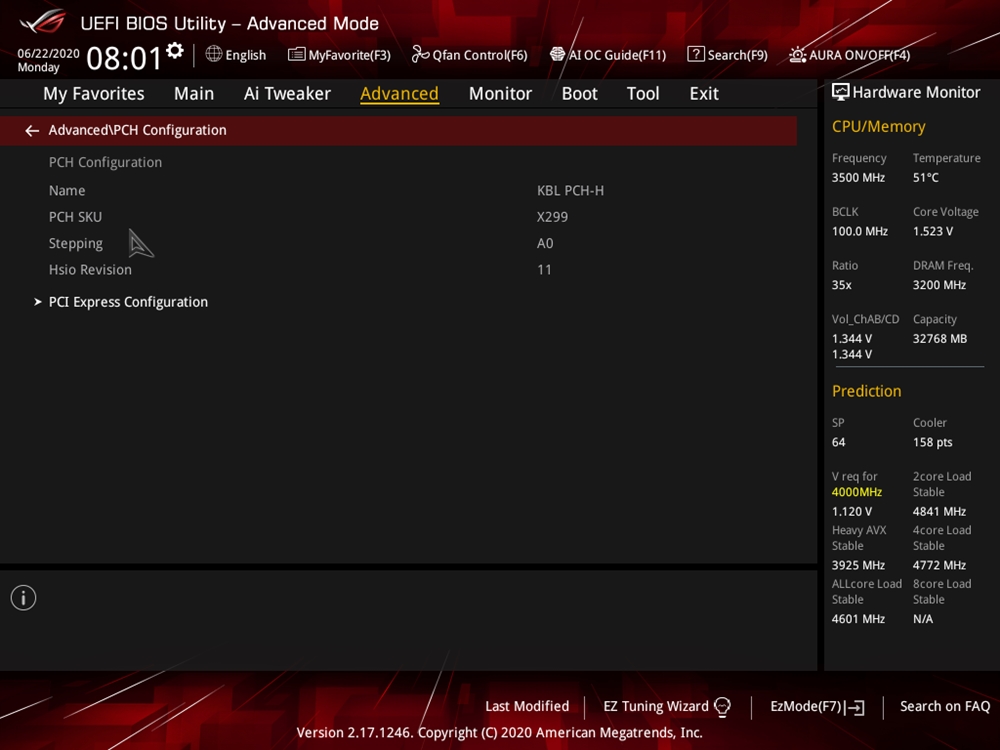This screenshot has width=1000, height=750.
Task: Toggle AURA ON/OFF(F4)
Action: click(x=860, y=55)
